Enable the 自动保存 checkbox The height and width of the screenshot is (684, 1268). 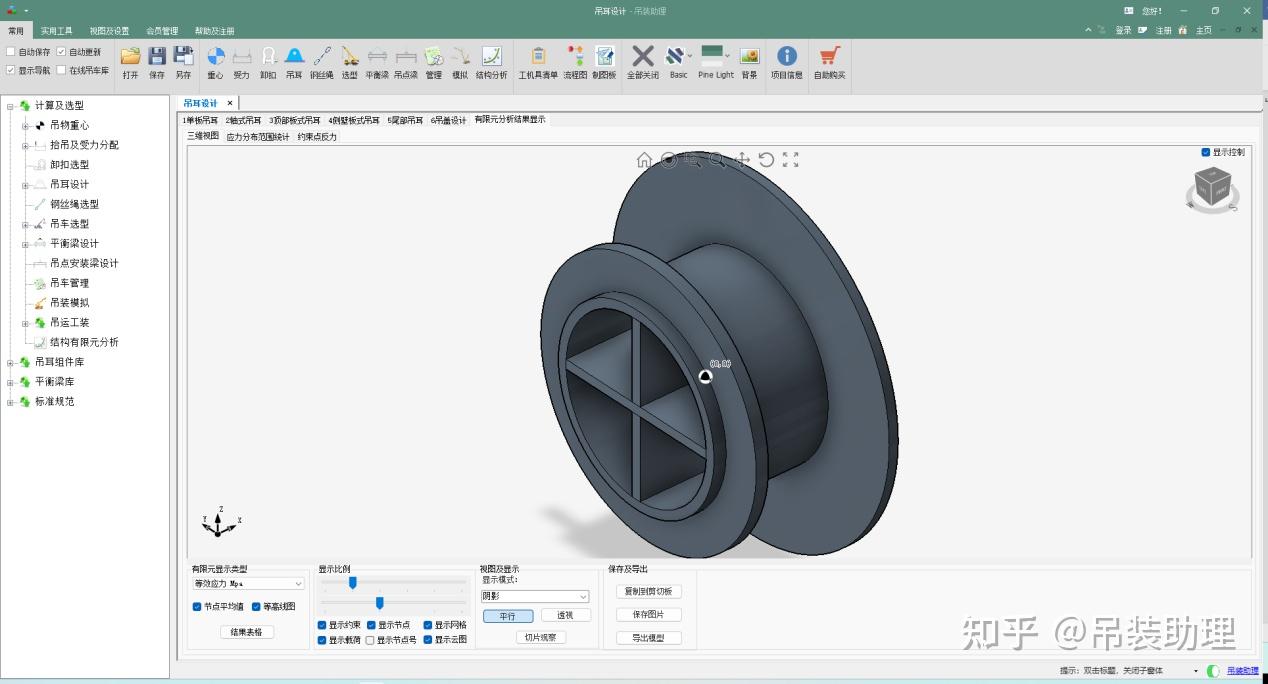pos(11,52)
